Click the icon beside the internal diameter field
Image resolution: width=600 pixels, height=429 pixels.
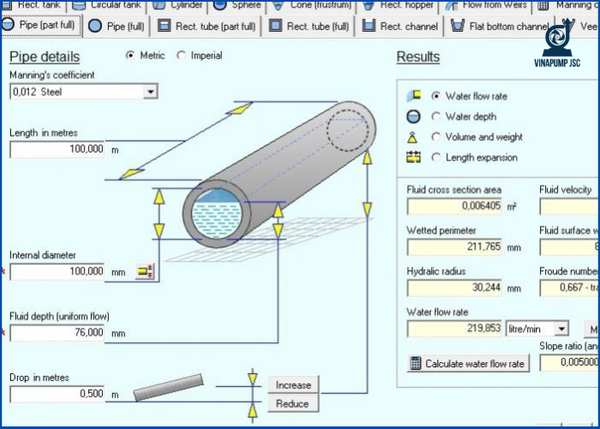145,271
